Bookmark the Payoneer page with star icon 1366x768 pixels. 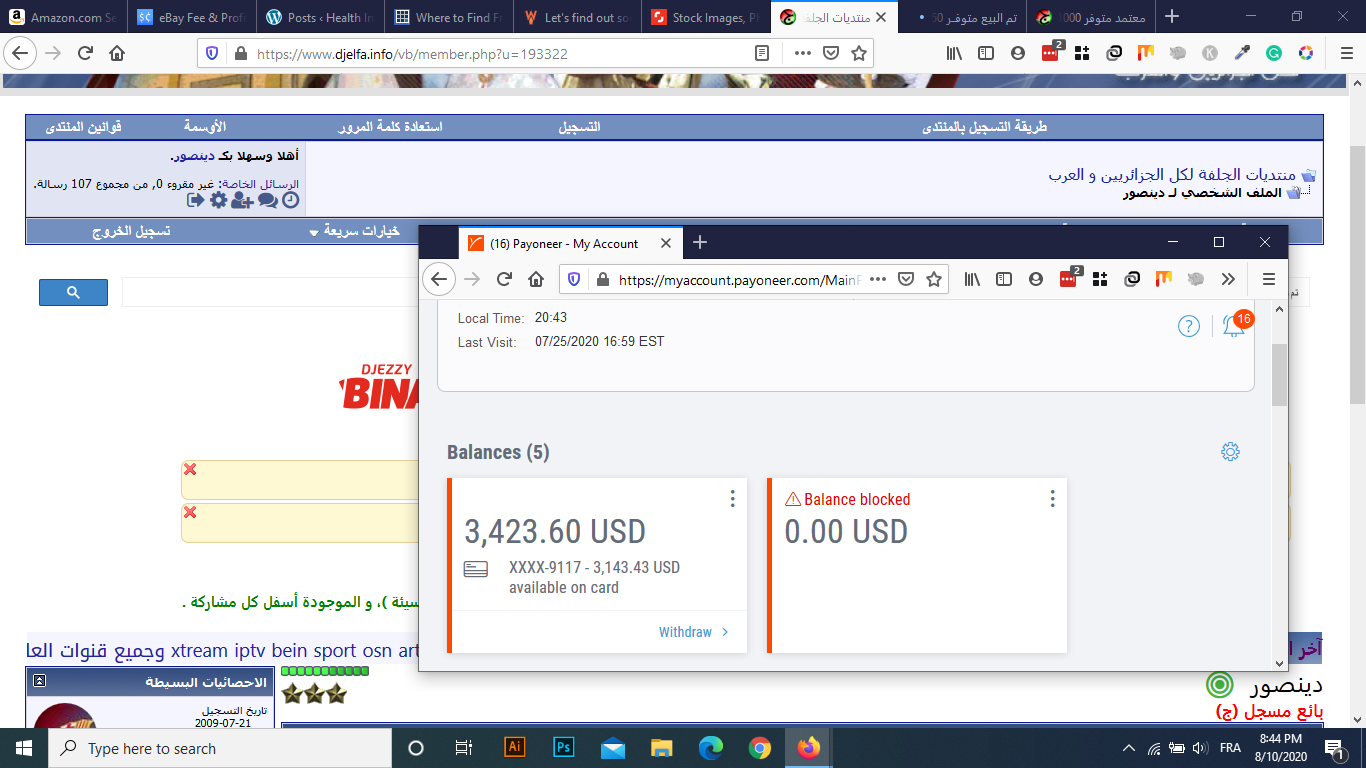coord(933,280)
